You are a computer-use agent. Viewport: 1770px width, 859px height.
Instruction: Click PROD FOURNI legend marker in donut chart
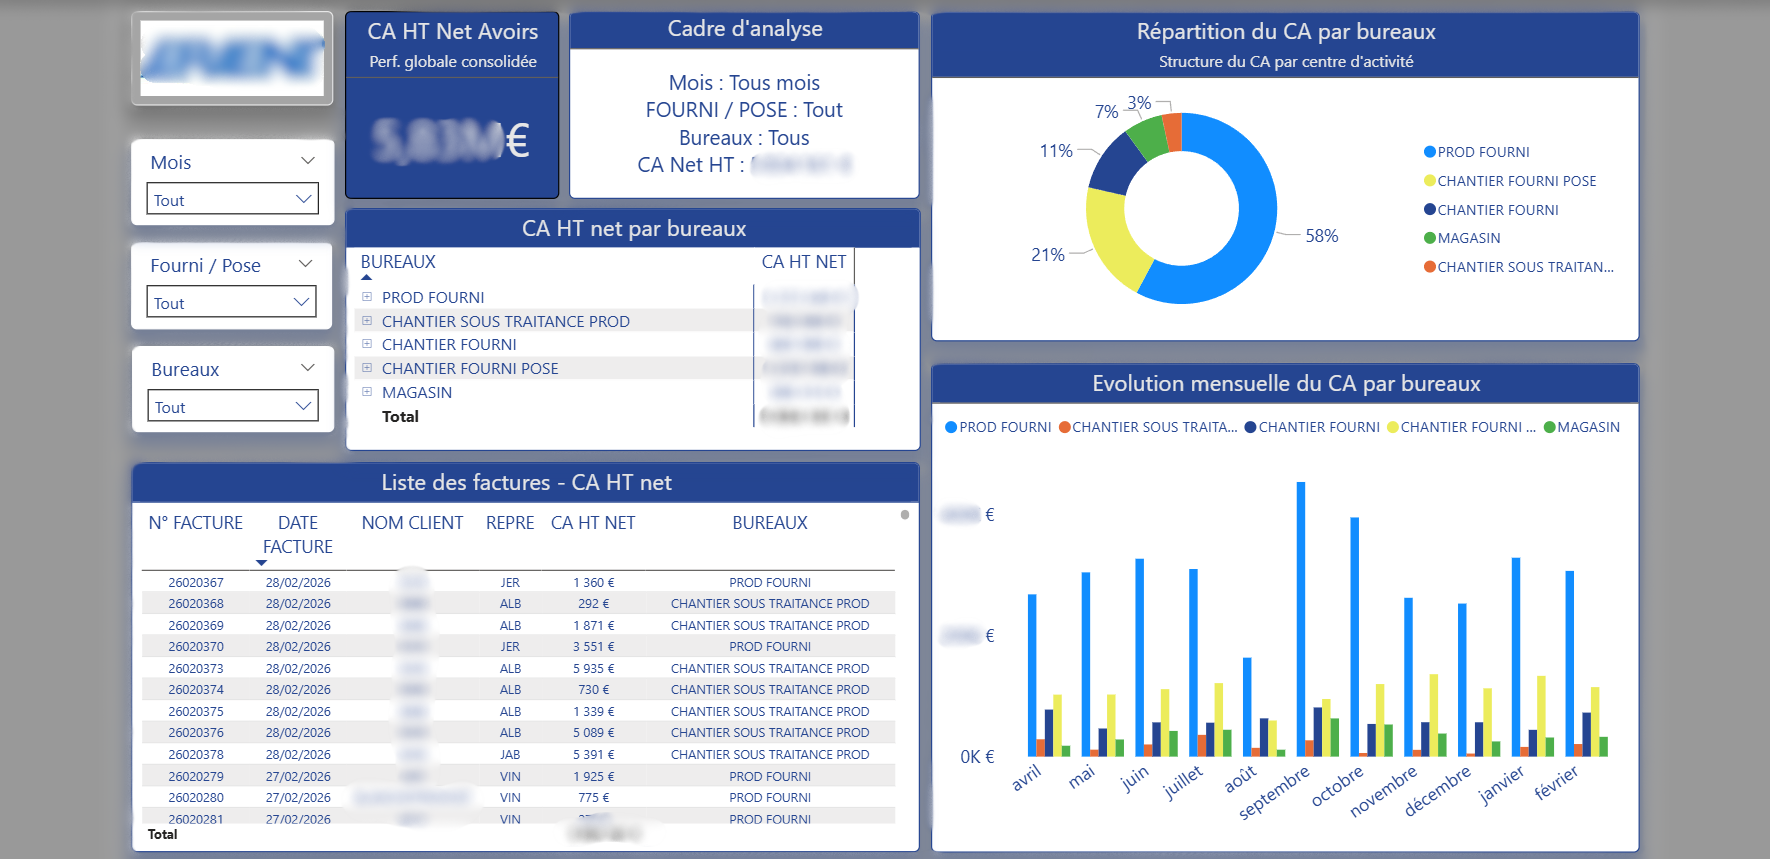[x=1430, y=152]
